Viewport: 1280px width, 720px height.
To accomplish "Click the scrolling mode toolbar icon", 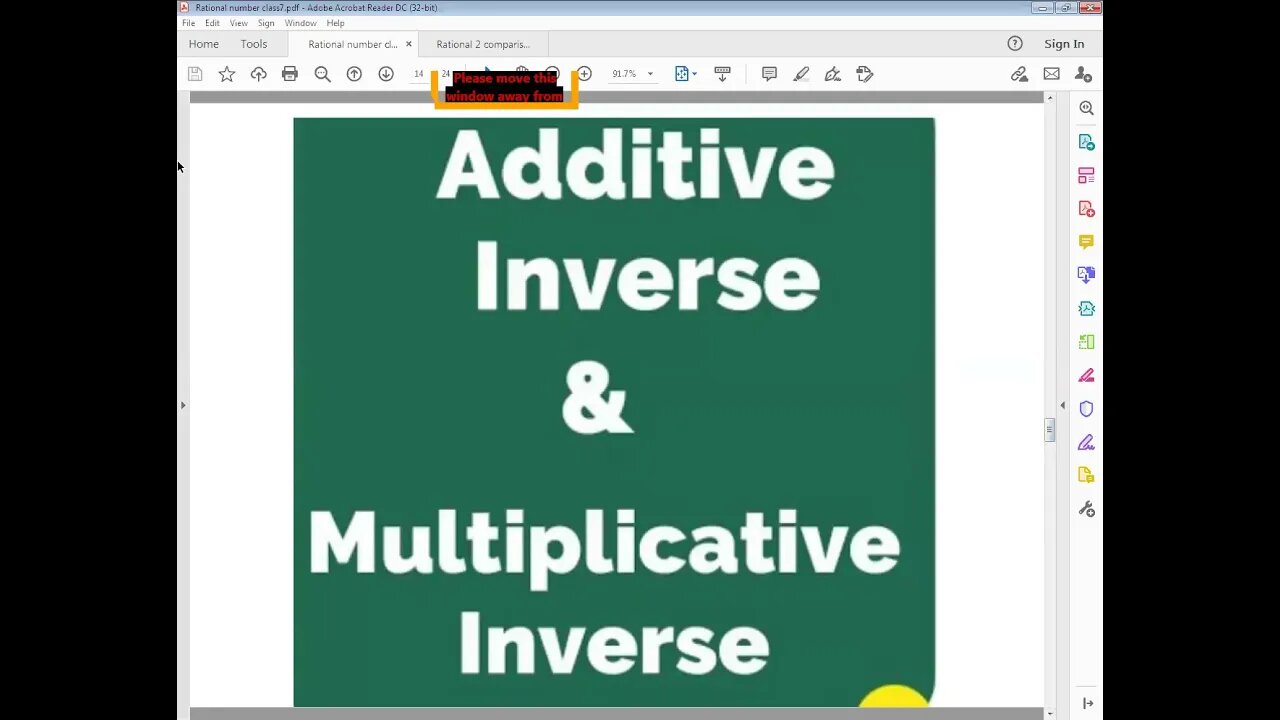I will coord(722,74).
